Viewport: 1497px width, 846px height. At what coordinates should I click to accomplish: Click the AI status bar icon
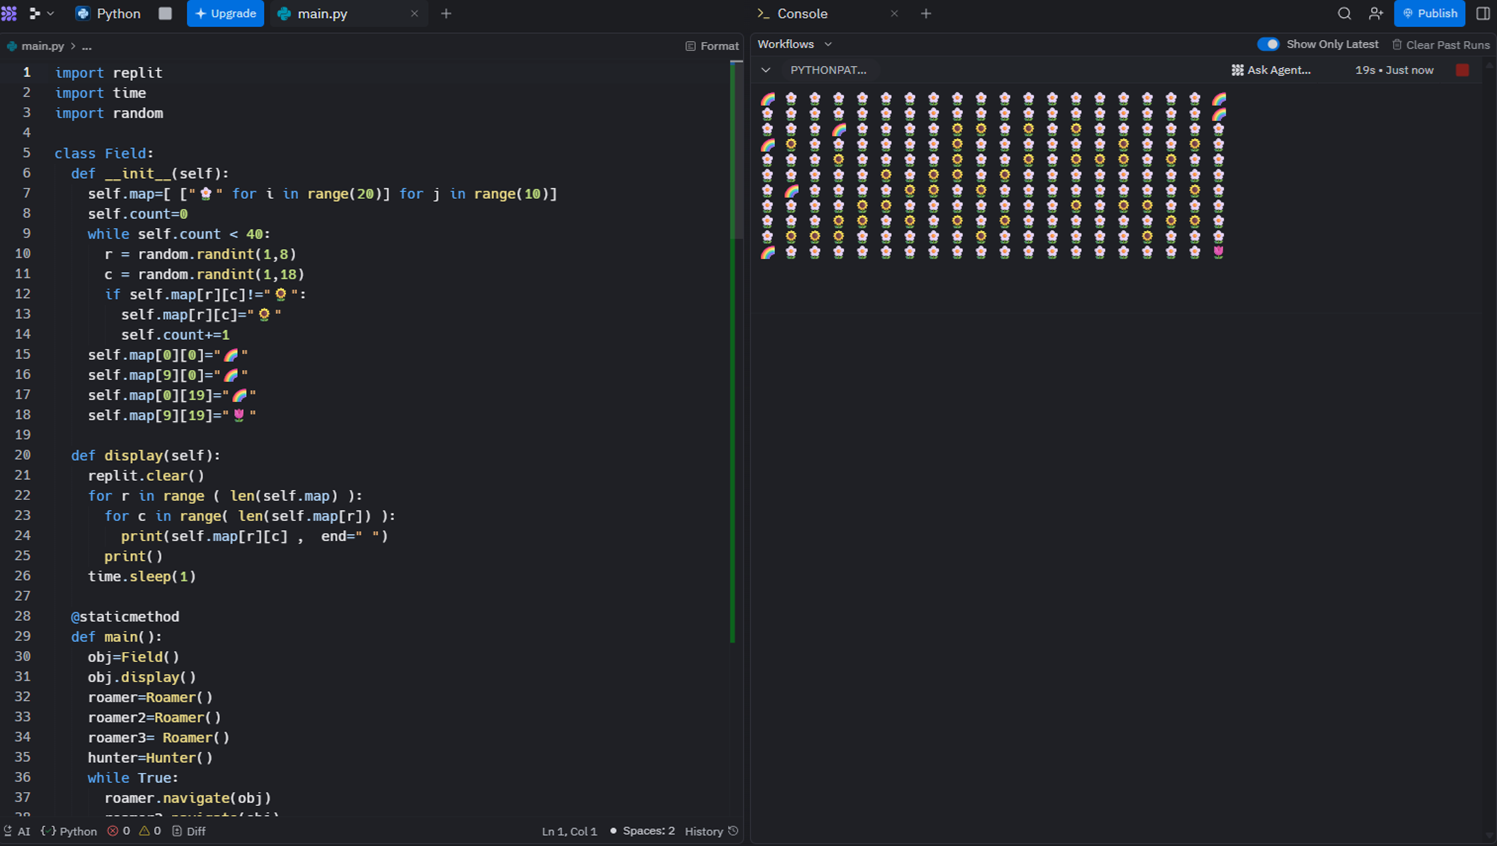[x=17, y=831]
